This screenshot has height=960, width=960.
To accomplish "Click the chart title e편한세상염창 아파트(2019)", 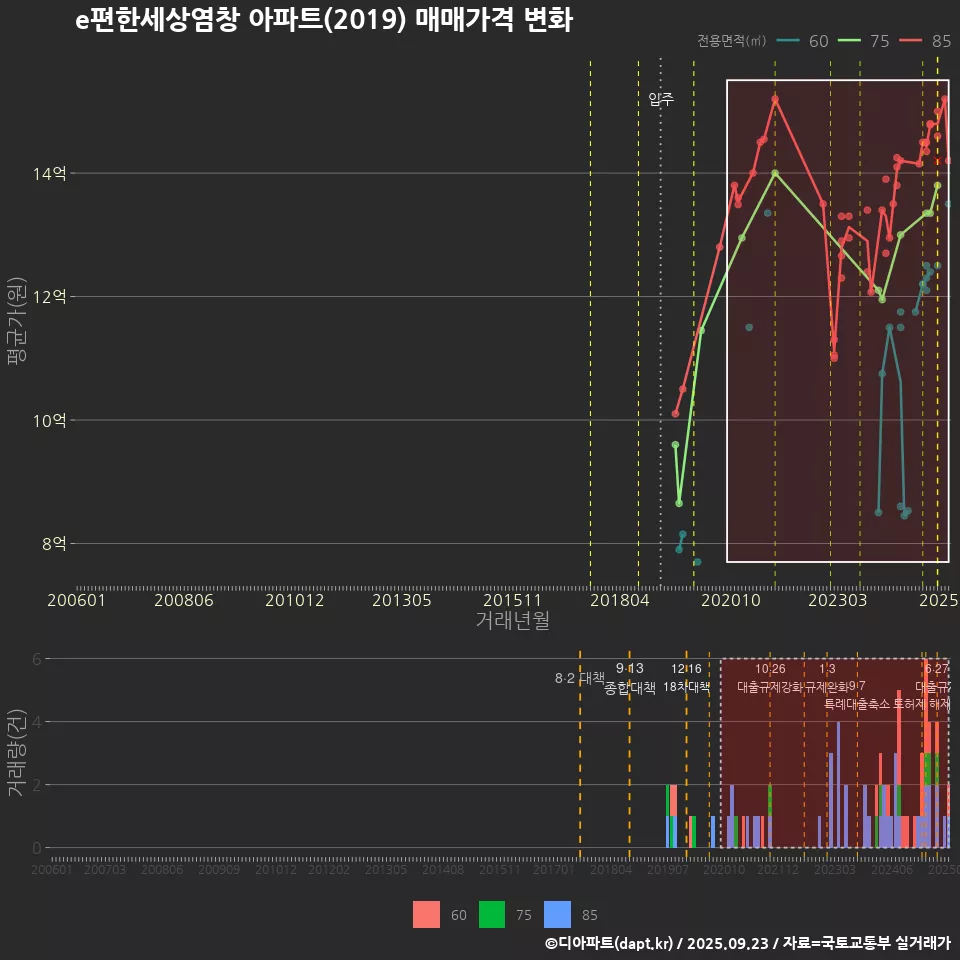I will (x=323, y=21).
